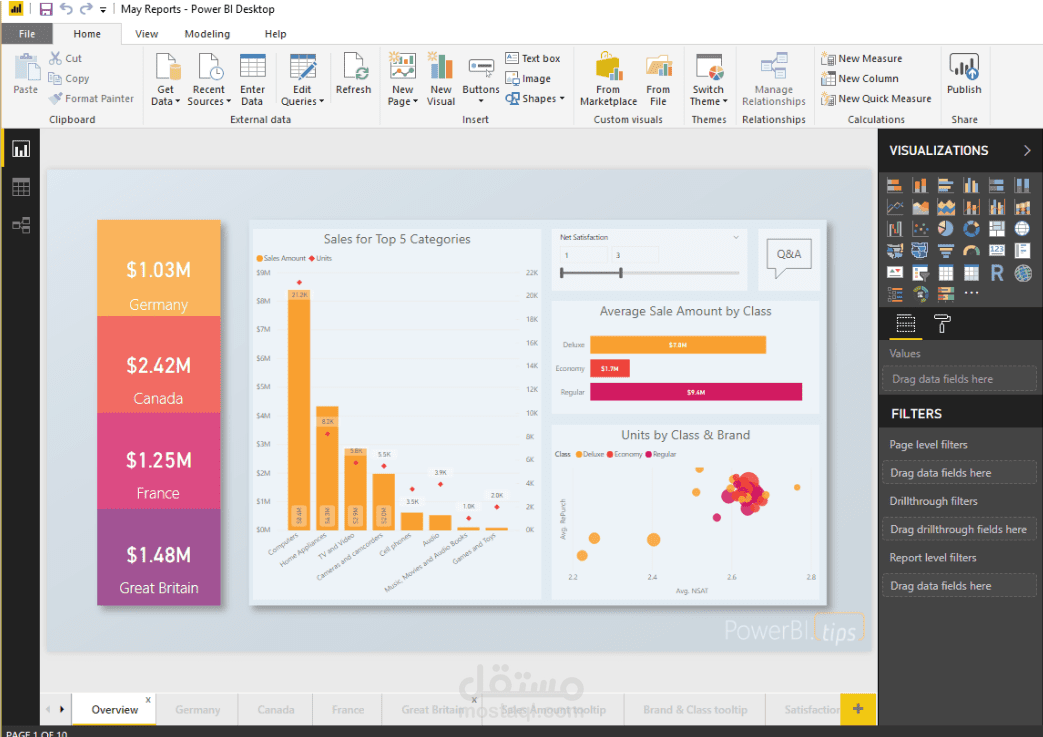The width and height of the screenshot is (1043, 737).
Task: Open the File menu
Action: (x=27, y=34)
